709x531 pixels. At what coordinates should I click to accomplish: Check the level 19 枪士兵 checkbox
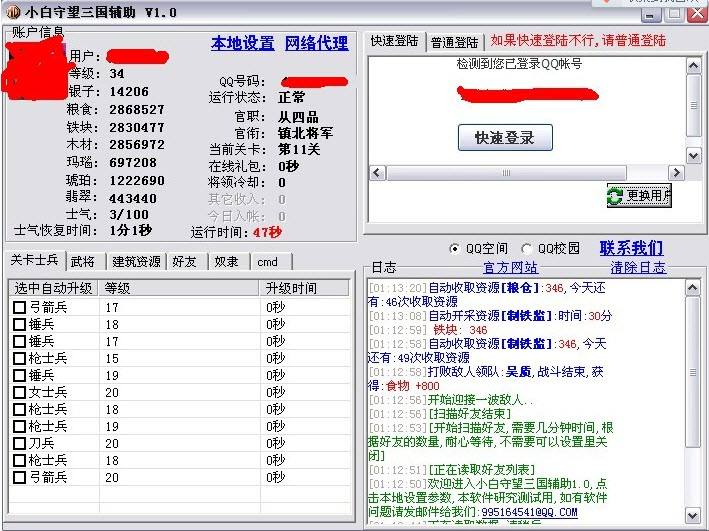pyautogui.click(x=19, y=427)
